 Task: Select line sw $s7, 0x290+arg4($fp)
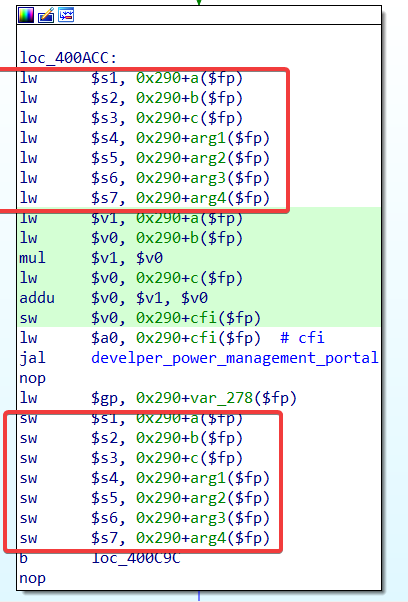coord(145,538)
